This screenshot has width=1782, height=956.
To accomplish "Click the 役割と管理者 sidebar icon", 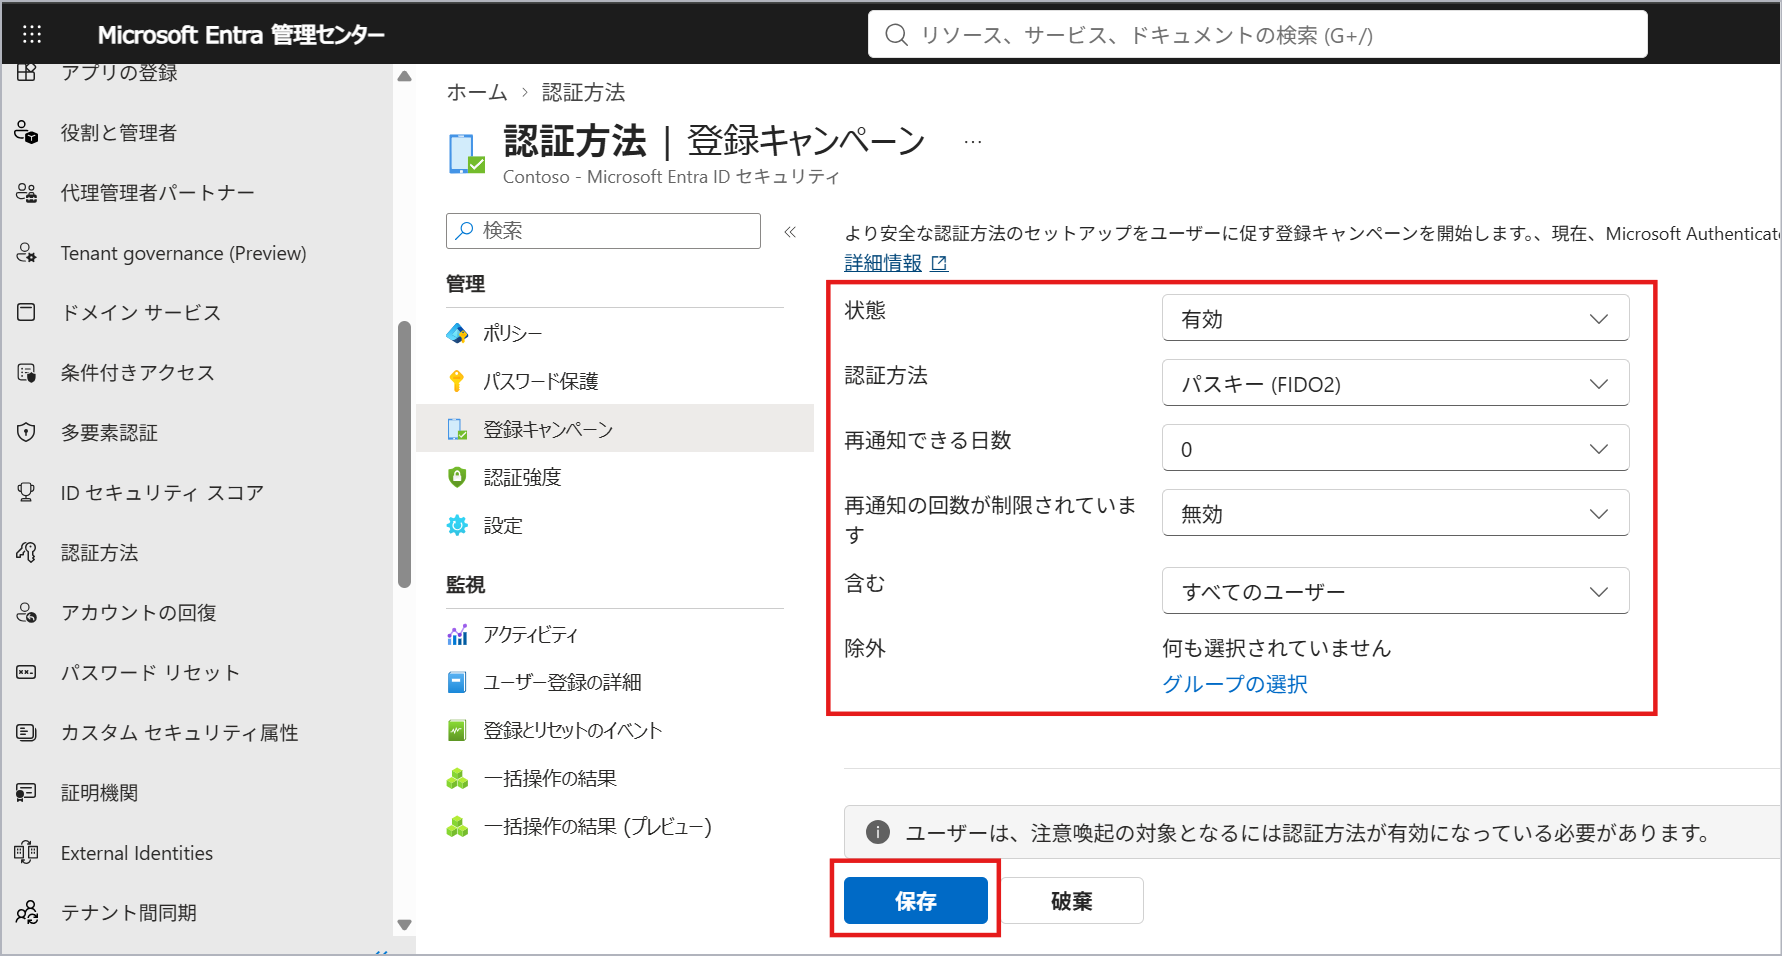I will (x=27, y=132).
